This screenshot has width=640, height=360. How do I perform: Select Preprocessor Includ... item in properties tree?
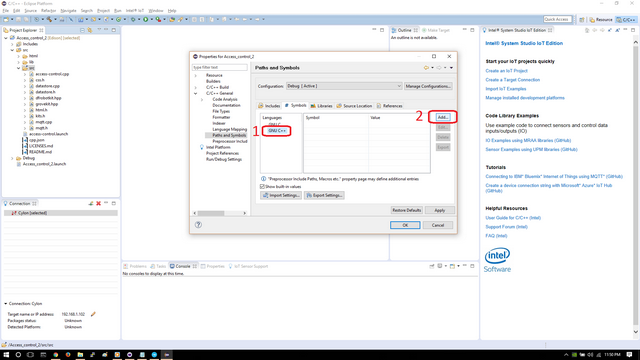point(229,141)
